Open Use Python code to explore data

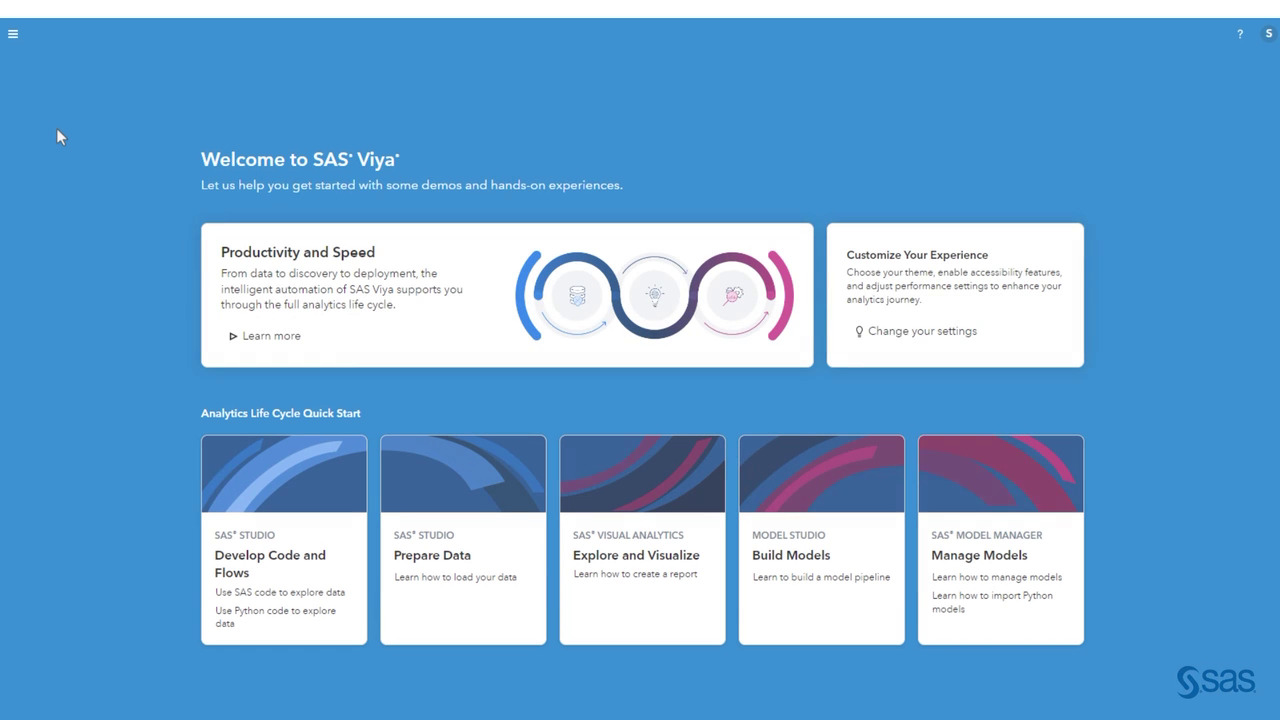(x=276, y=617)
